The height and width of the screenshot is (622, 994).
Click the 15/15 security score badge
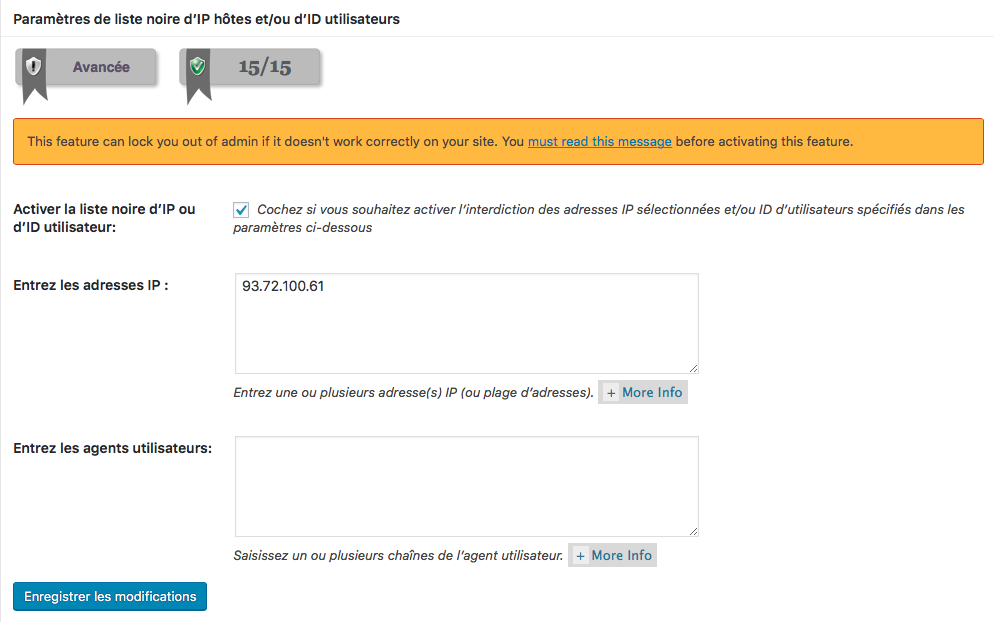pyautogui.click(x=264, y=67)
